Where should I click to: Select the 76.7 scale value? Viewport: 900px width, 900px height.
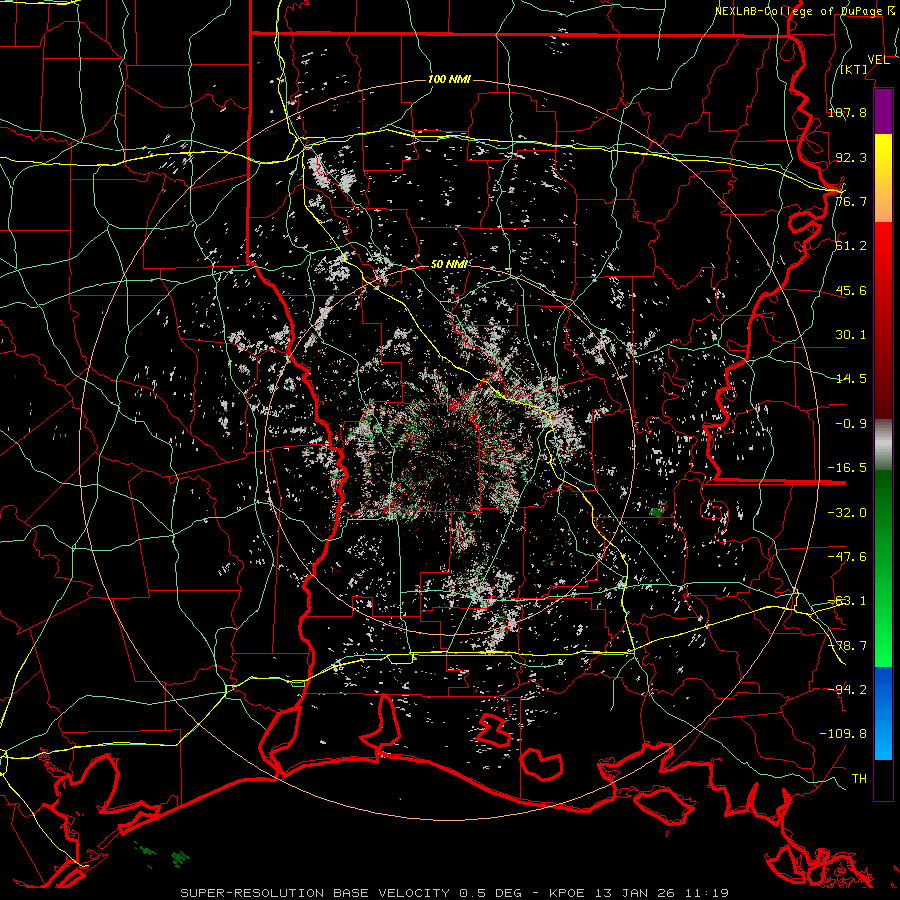coord(851,201)
